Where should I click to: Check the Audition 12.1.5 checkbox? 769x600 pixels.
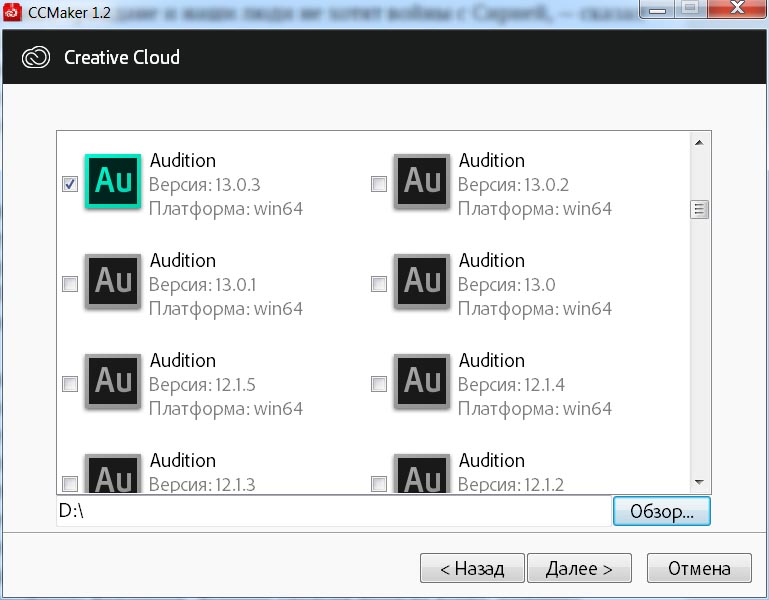click(70, 384)
